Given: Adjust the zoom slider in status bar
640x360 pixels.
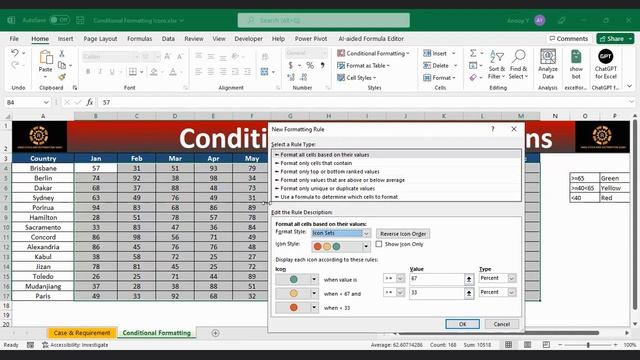Looking at the screenshot, I should tap(588, 345).
